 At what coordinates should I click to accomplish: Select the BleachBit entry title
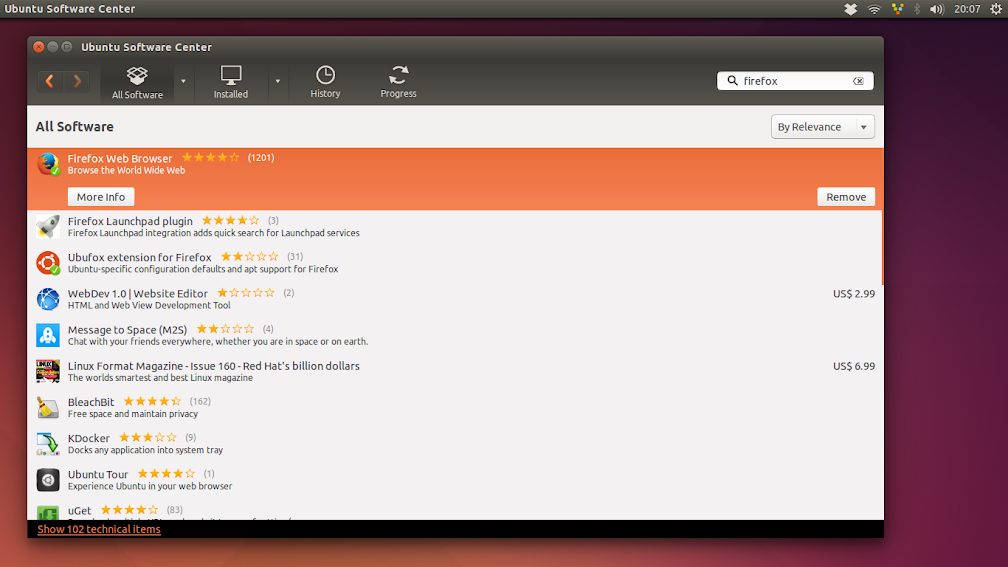(91, 402)
